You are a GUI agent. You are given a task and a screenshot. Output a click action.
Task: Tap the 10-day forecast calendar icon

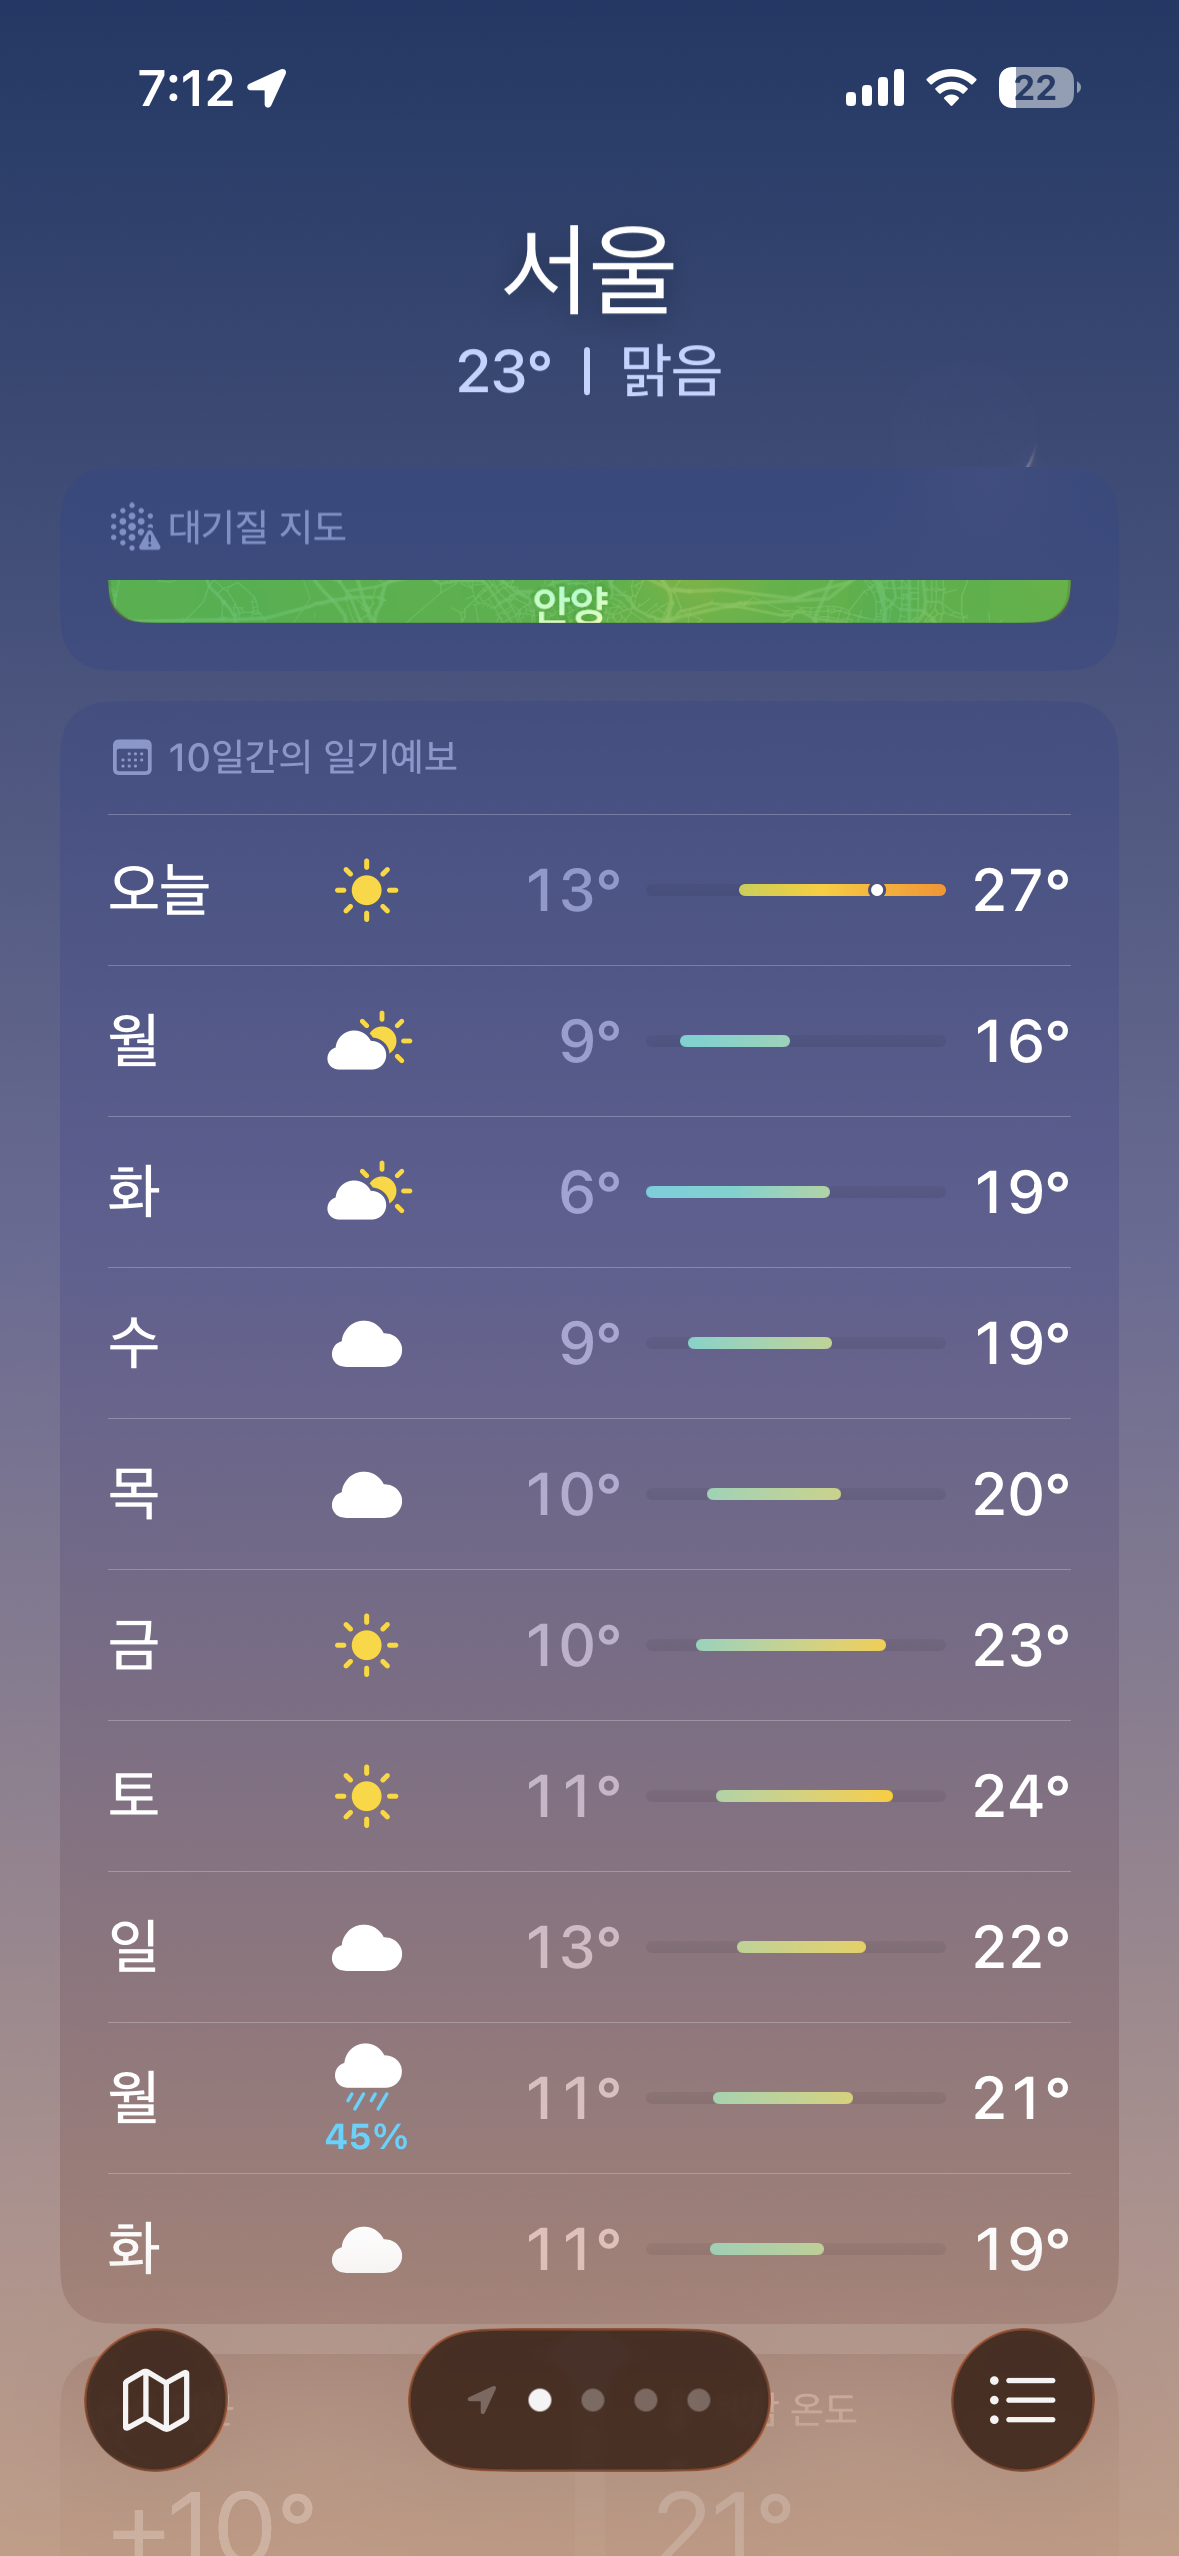(x=132, y=757)
